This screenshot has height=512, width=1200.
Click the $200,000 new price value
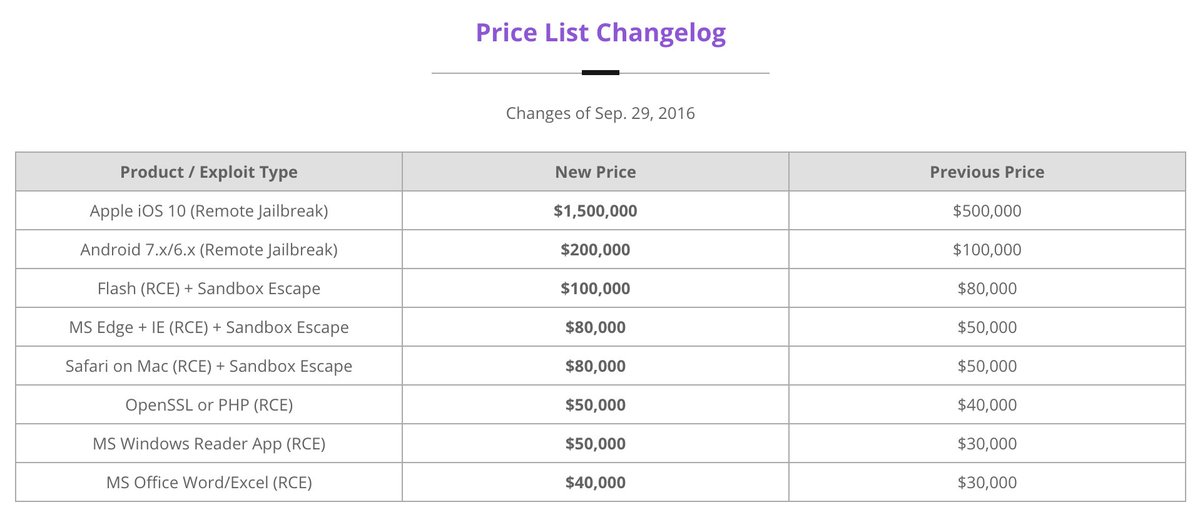[595, 250]
